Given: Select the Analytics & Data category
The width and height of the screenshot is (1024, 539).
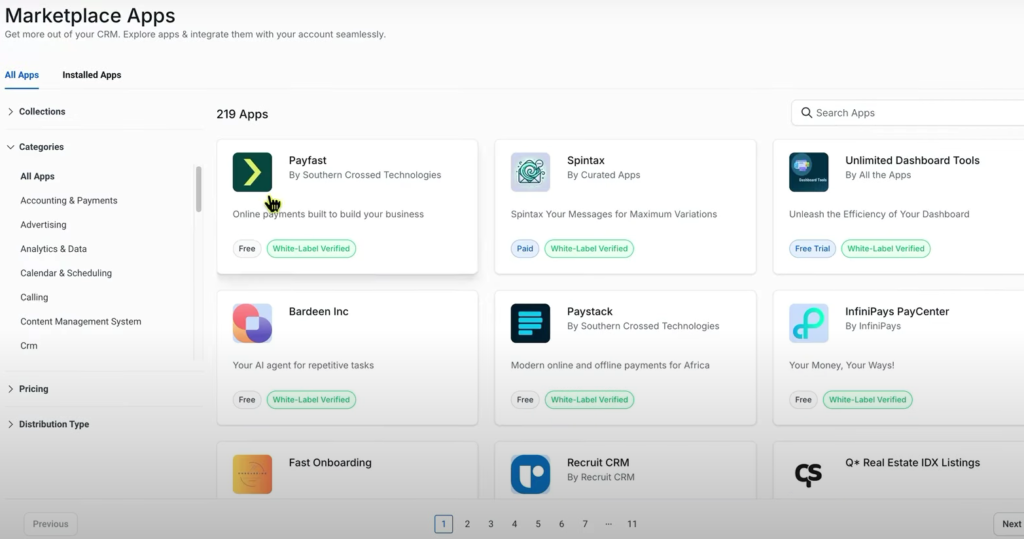Looking at the screenshot, I should tap(54, 249).
